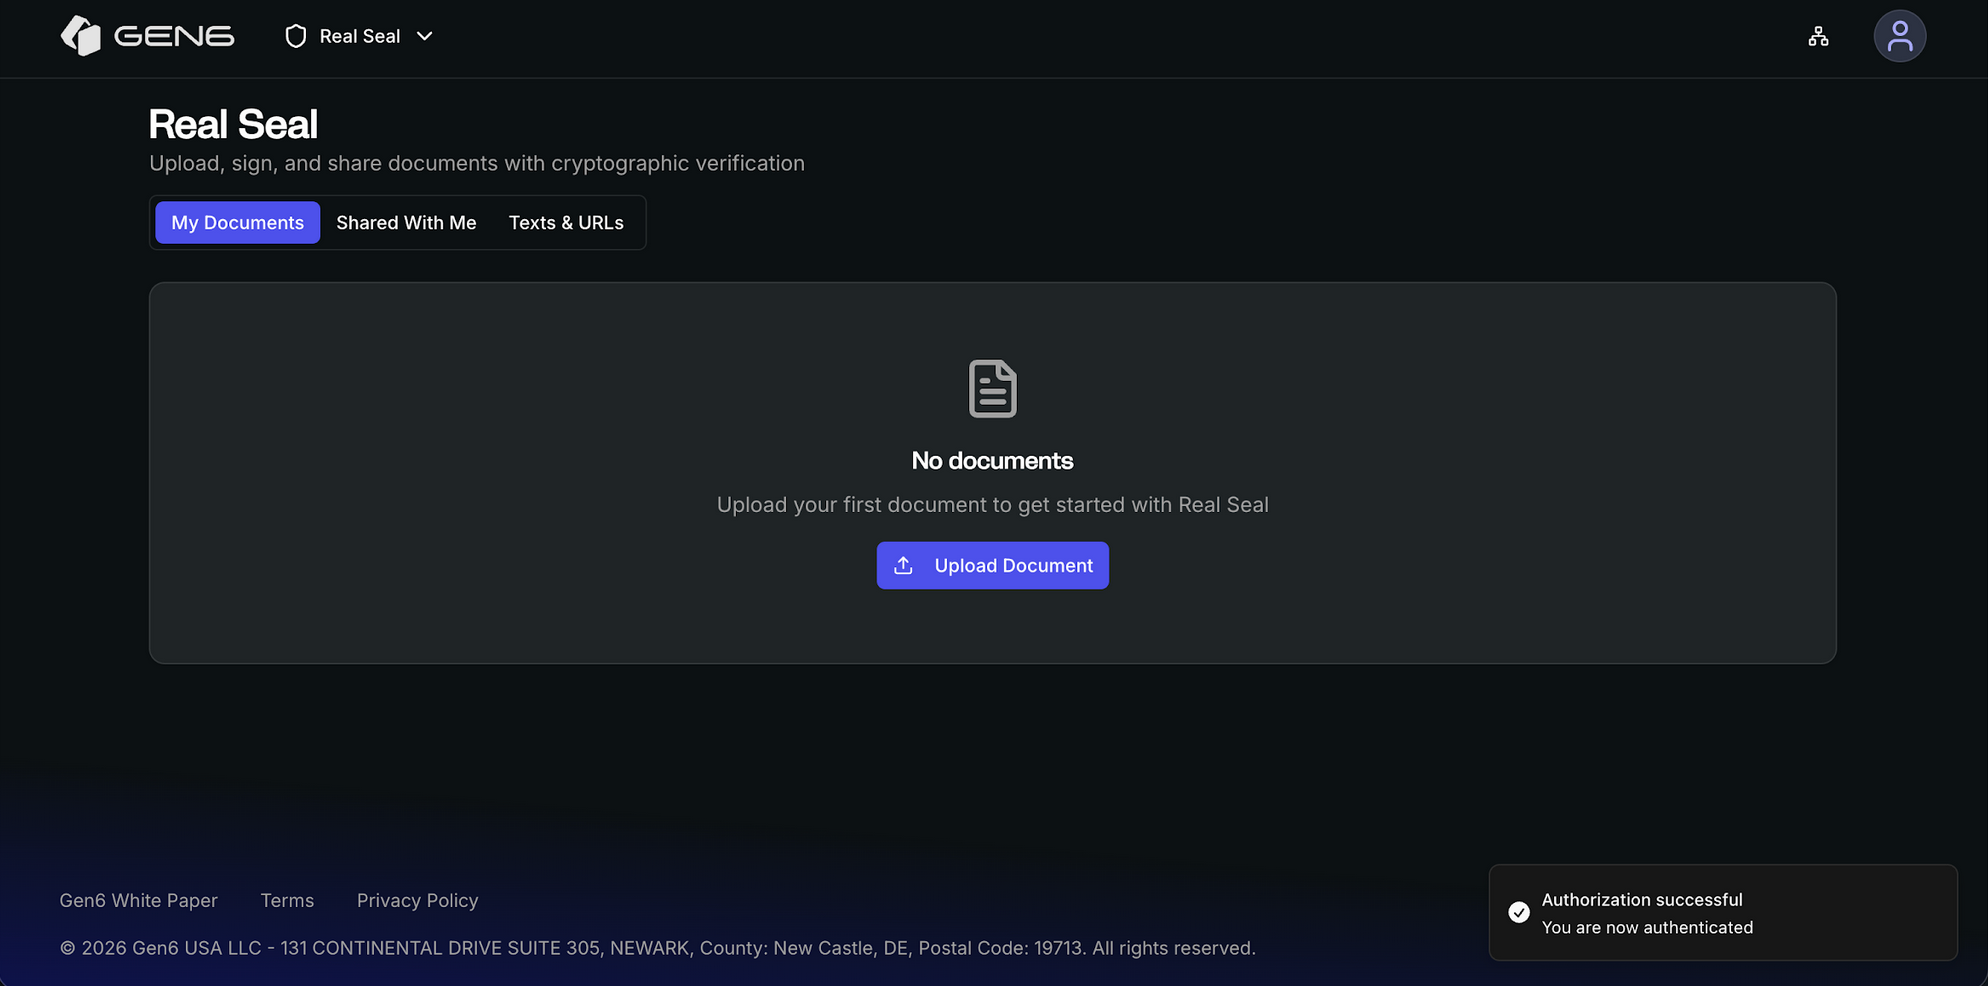Click the Authorization successful toast message
This screenshot has height=986, width=1988.
[x=1641, y=900]
